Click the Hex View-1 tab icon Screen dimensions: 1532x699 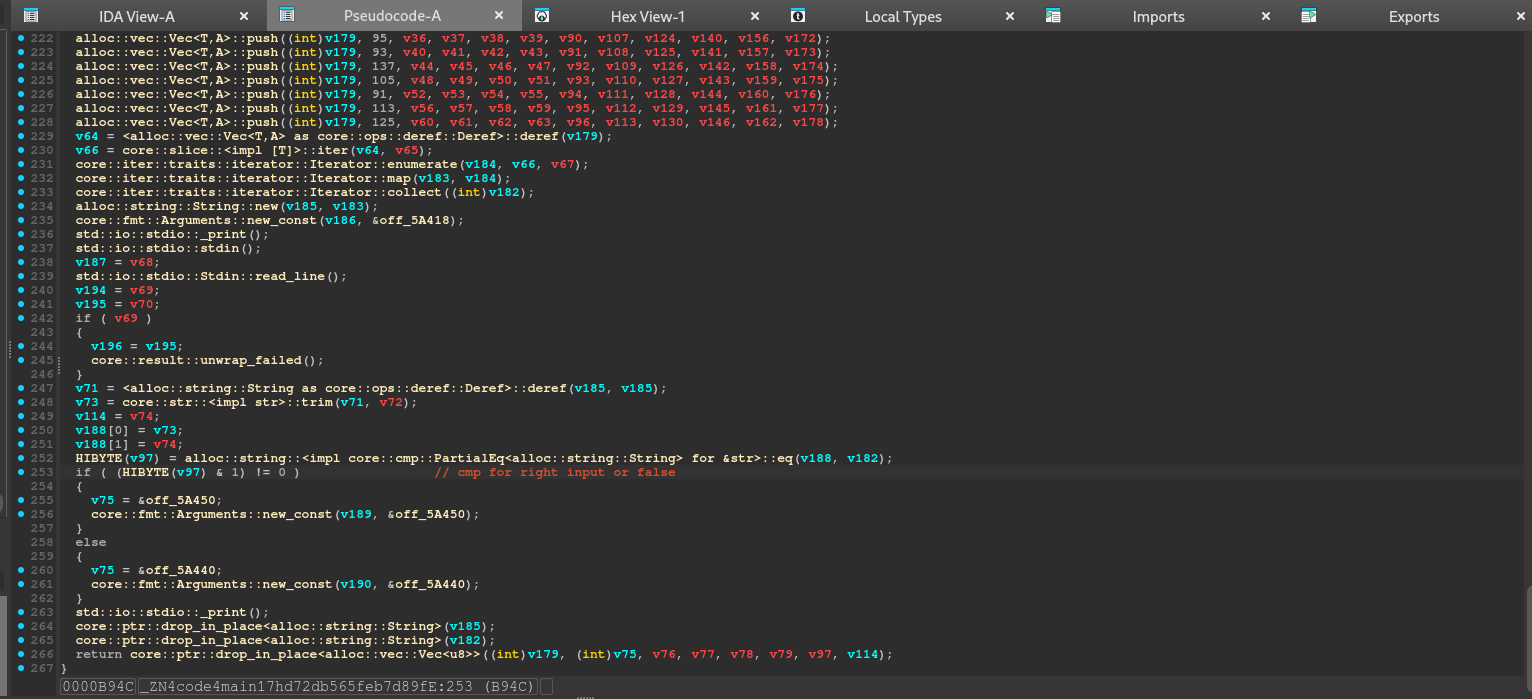(542, 16)
